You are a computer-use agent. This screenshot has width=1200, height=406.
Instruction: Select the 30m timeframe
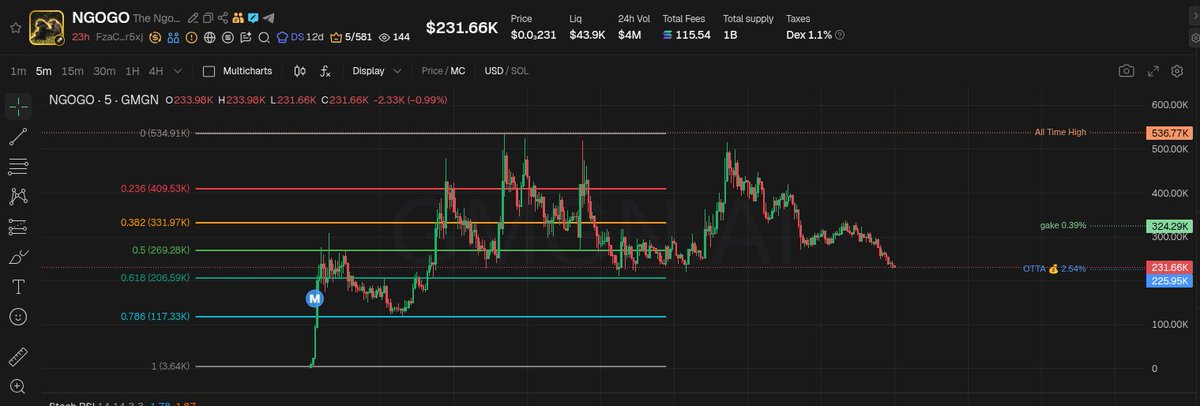(104, 71)
